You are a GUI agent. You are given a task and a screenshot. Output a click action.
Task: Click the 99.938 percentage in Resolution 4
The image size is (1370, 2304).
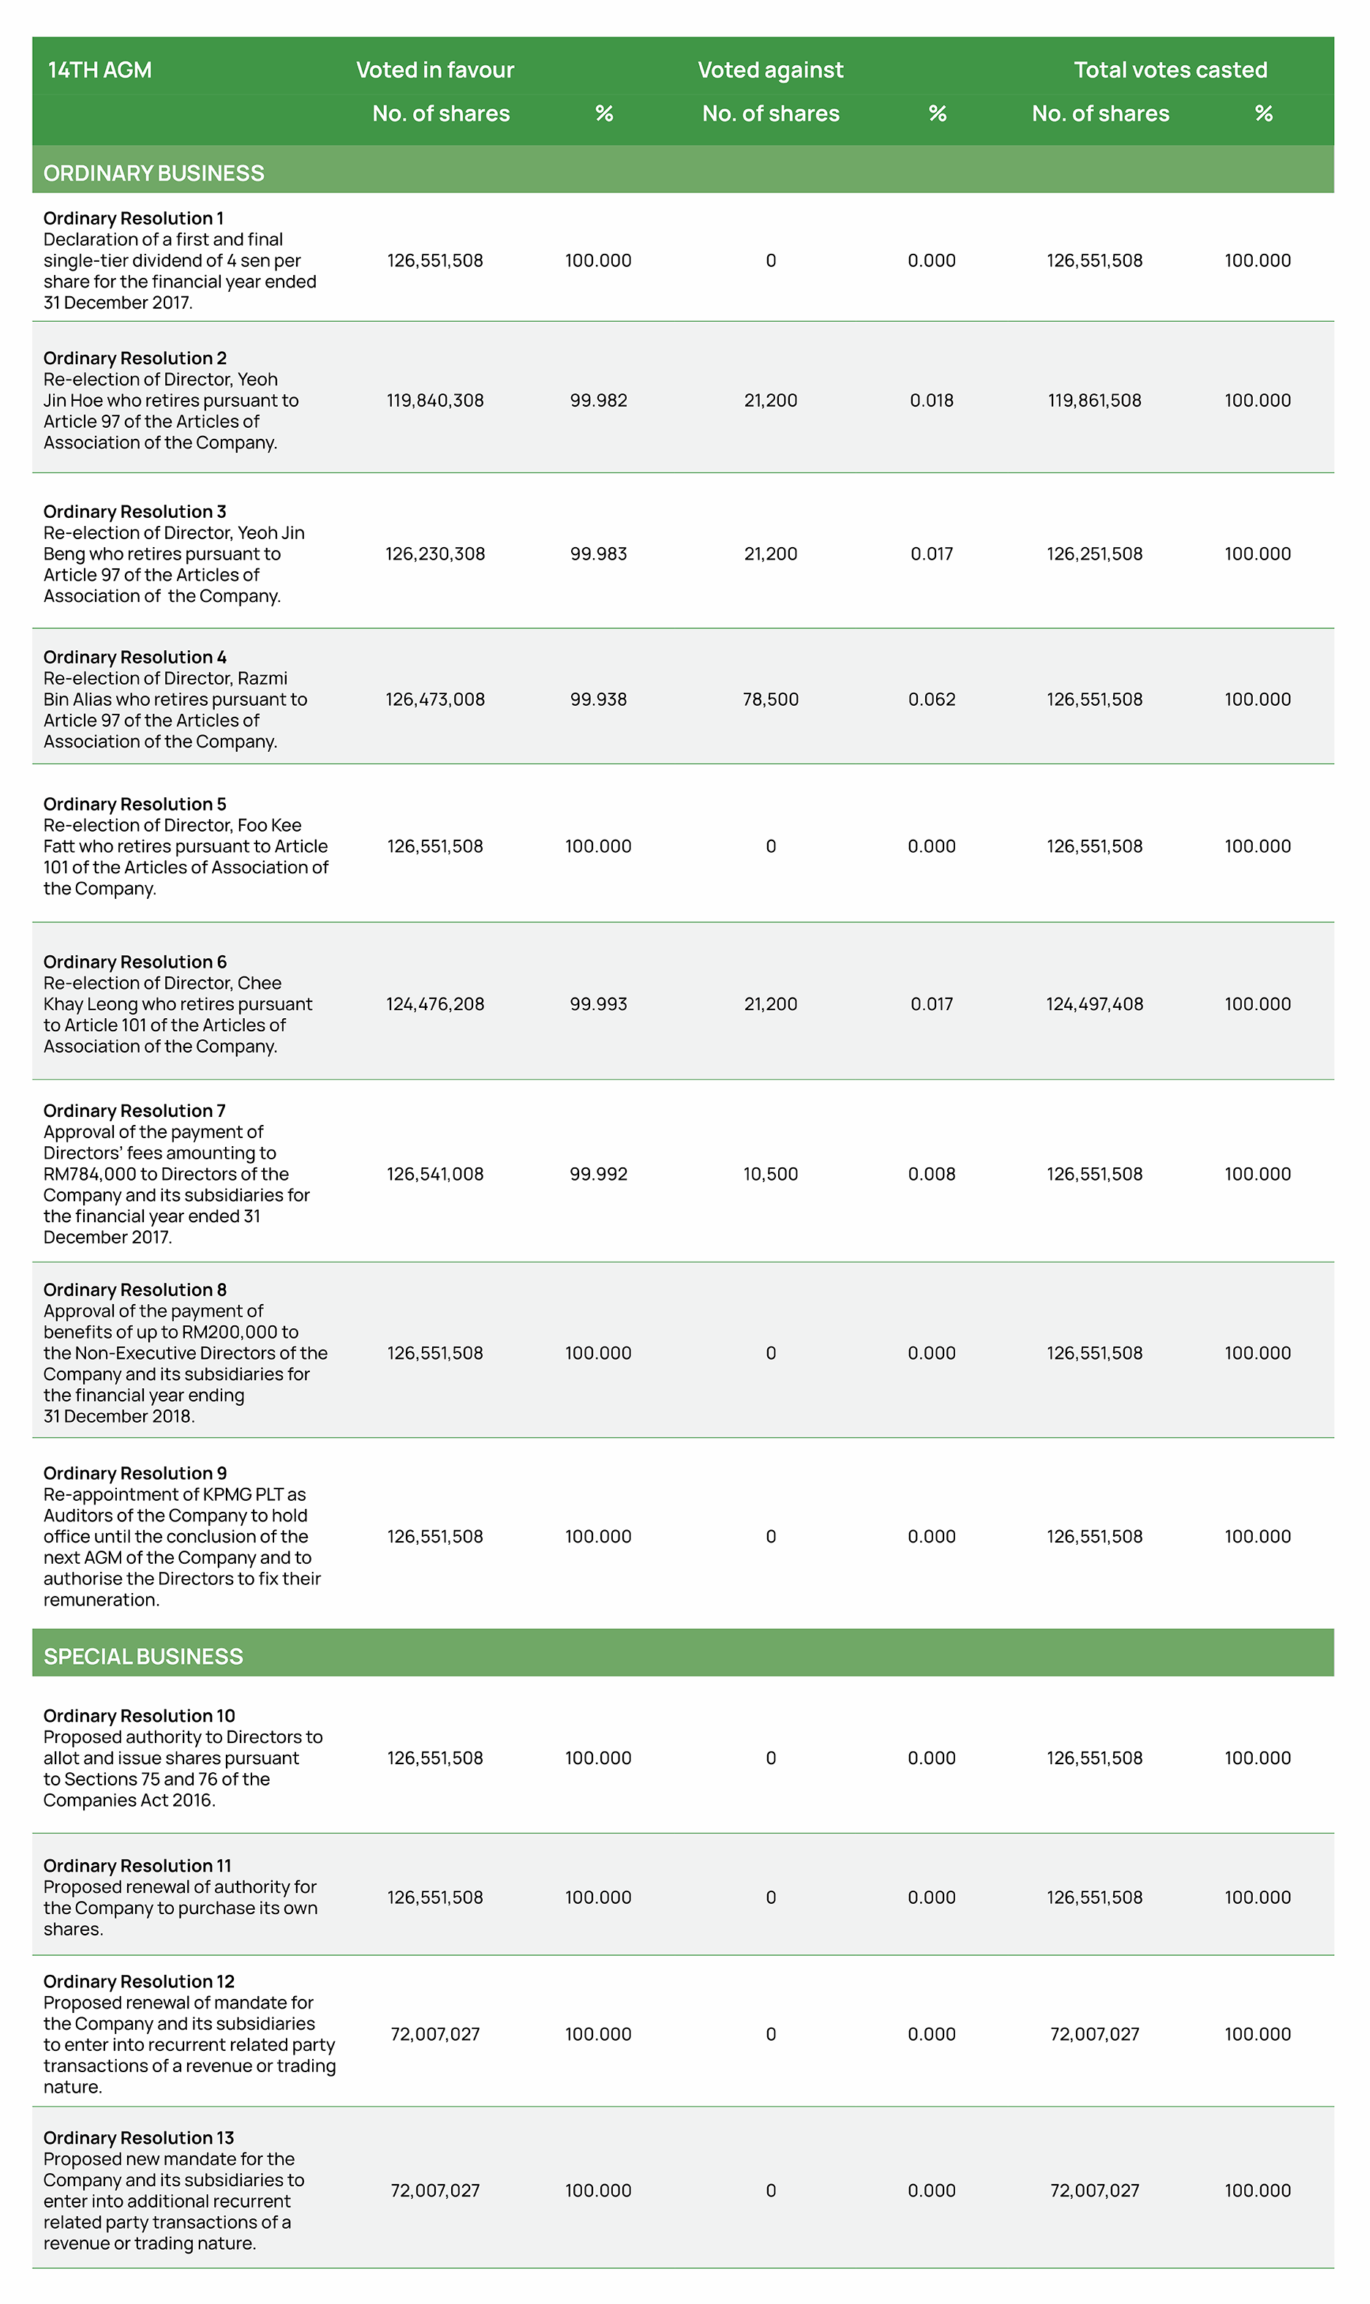pyautogui.click(x=598, y=699)
